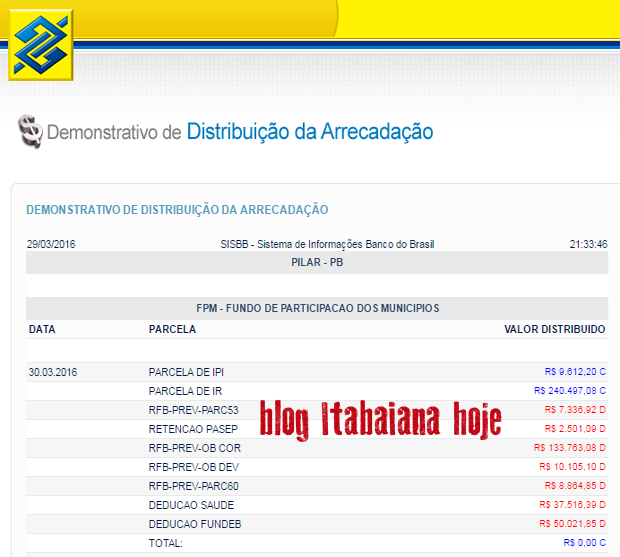The width and height of the screenshot is (620, 557).
Task: Click the 'DEDUCAO FUNDEB' row label
Action: click(195, 524)
